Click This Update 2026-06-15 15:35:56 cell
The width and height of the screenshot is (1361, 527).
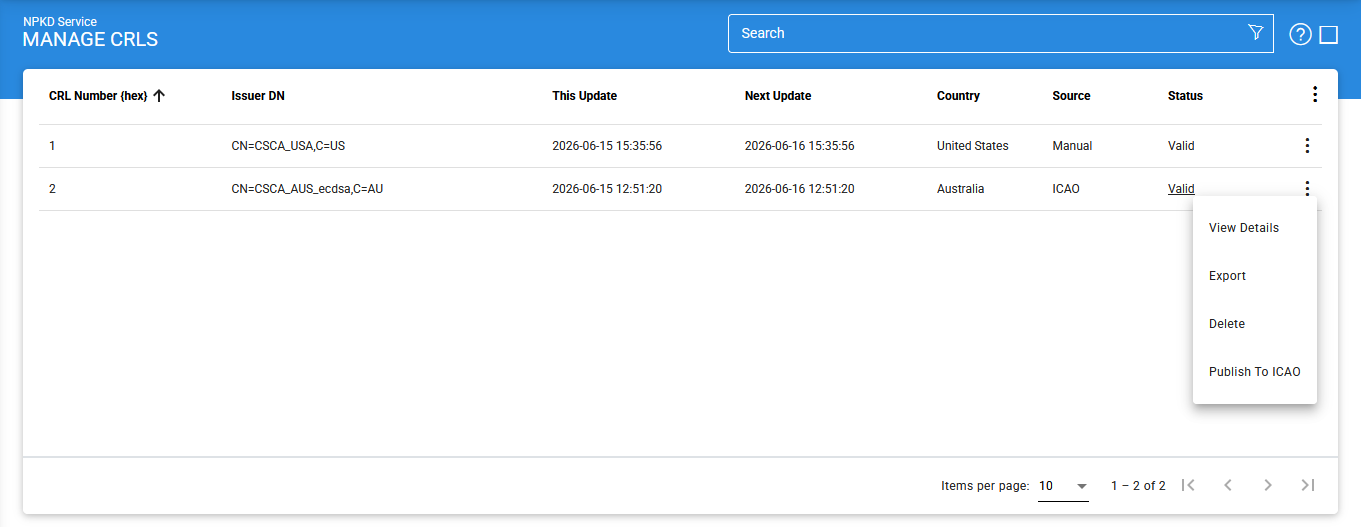[x=607, y=146]
